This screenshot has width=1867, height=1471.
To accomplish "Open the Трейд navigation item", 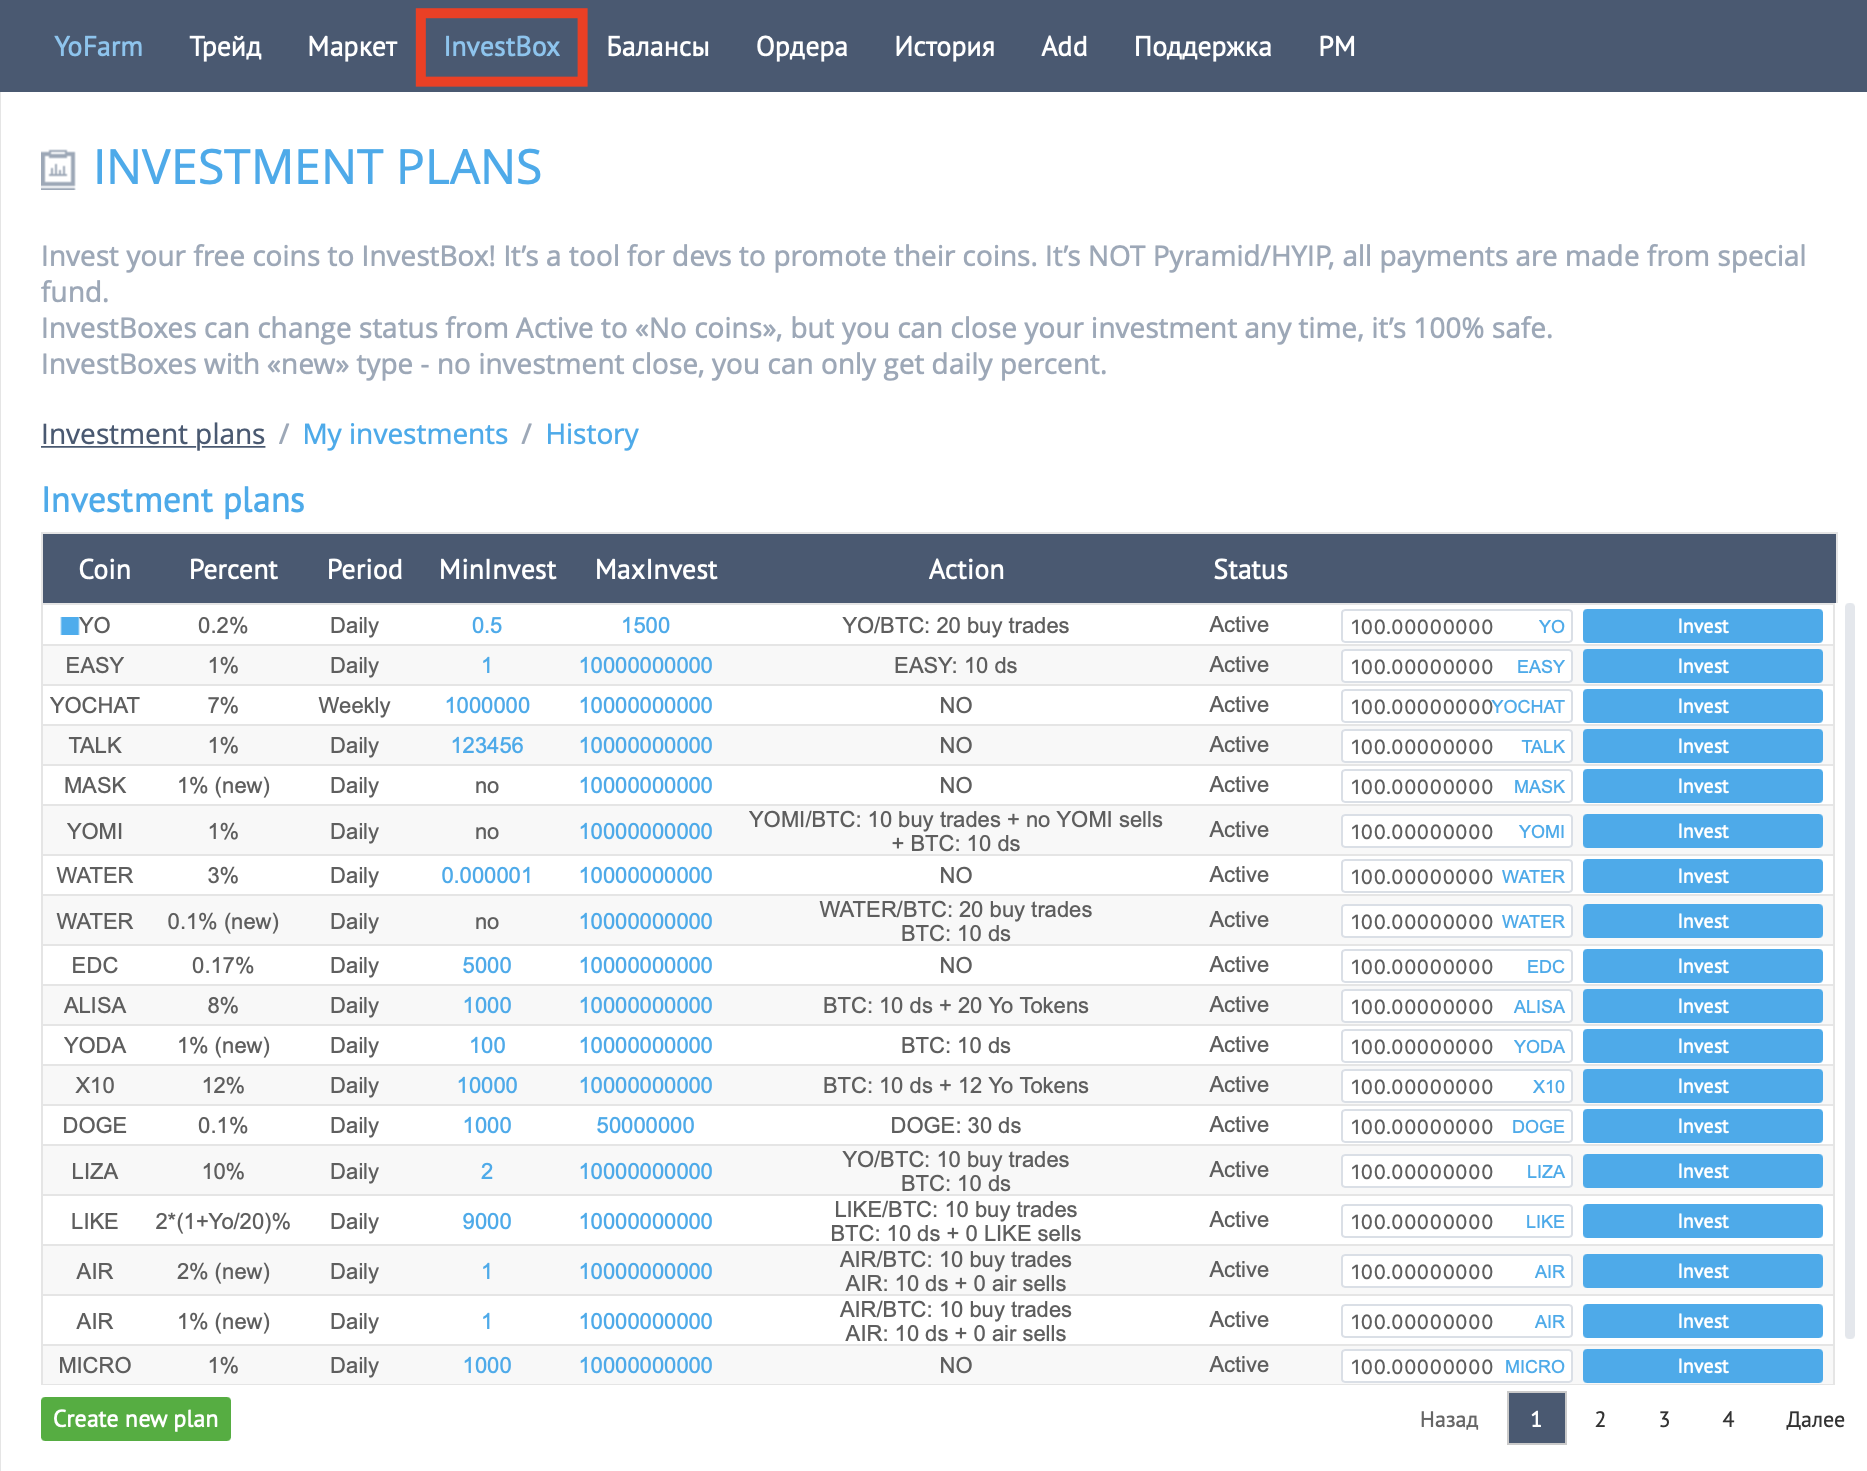I will click(226, 46).
